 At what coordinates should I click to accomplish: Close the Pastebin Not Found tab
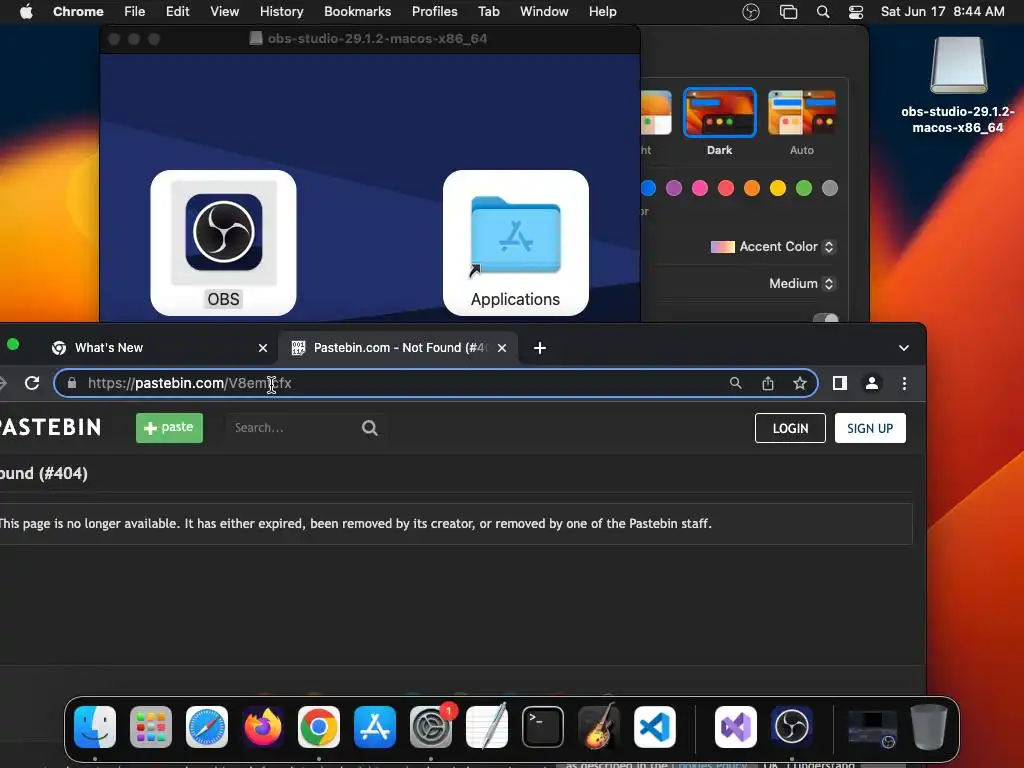coord(502,348)
